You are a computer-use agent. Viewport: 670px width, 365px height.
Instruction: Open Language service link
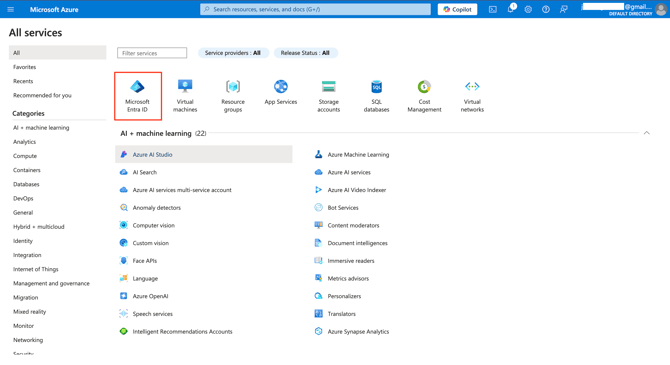pyautogui.click(x=145, y=278)
